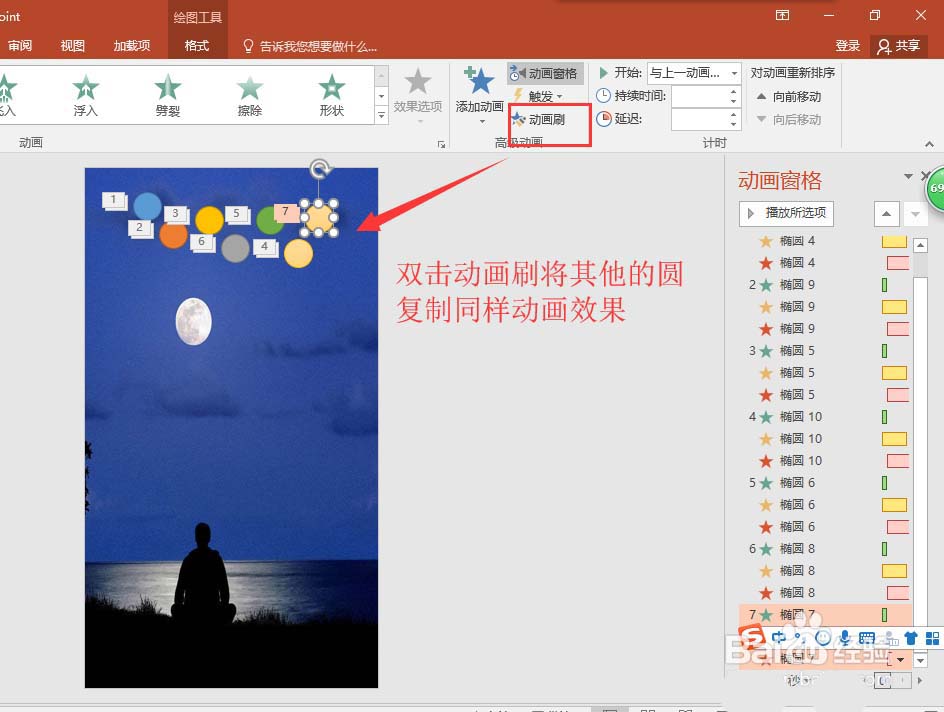Select the blue circle on the slide

148,206
